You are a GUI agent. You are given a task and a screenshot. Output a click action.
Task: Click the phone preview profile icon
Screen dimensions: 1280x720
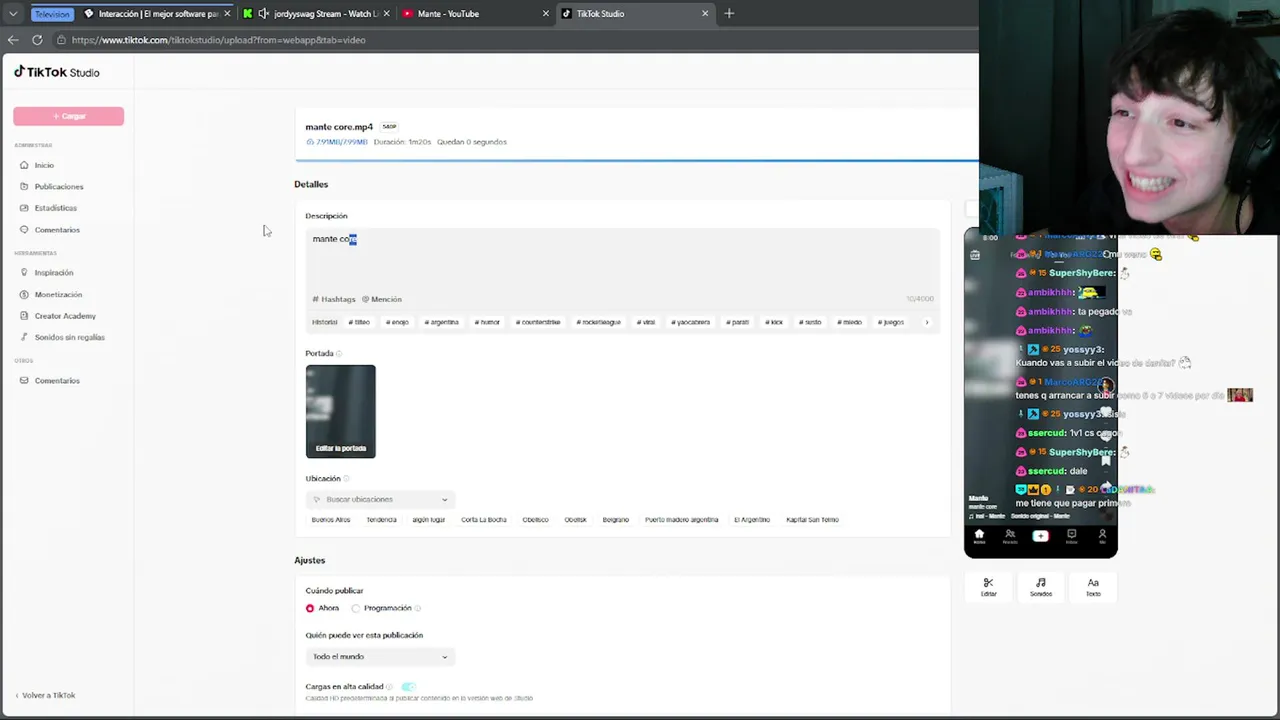[x=1102, y=536]
